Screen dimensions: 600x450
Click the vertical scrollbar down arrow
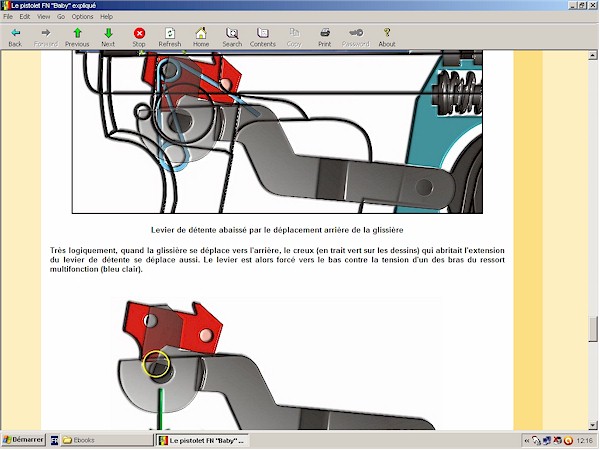pyautogui.click(x=593, y=425)
